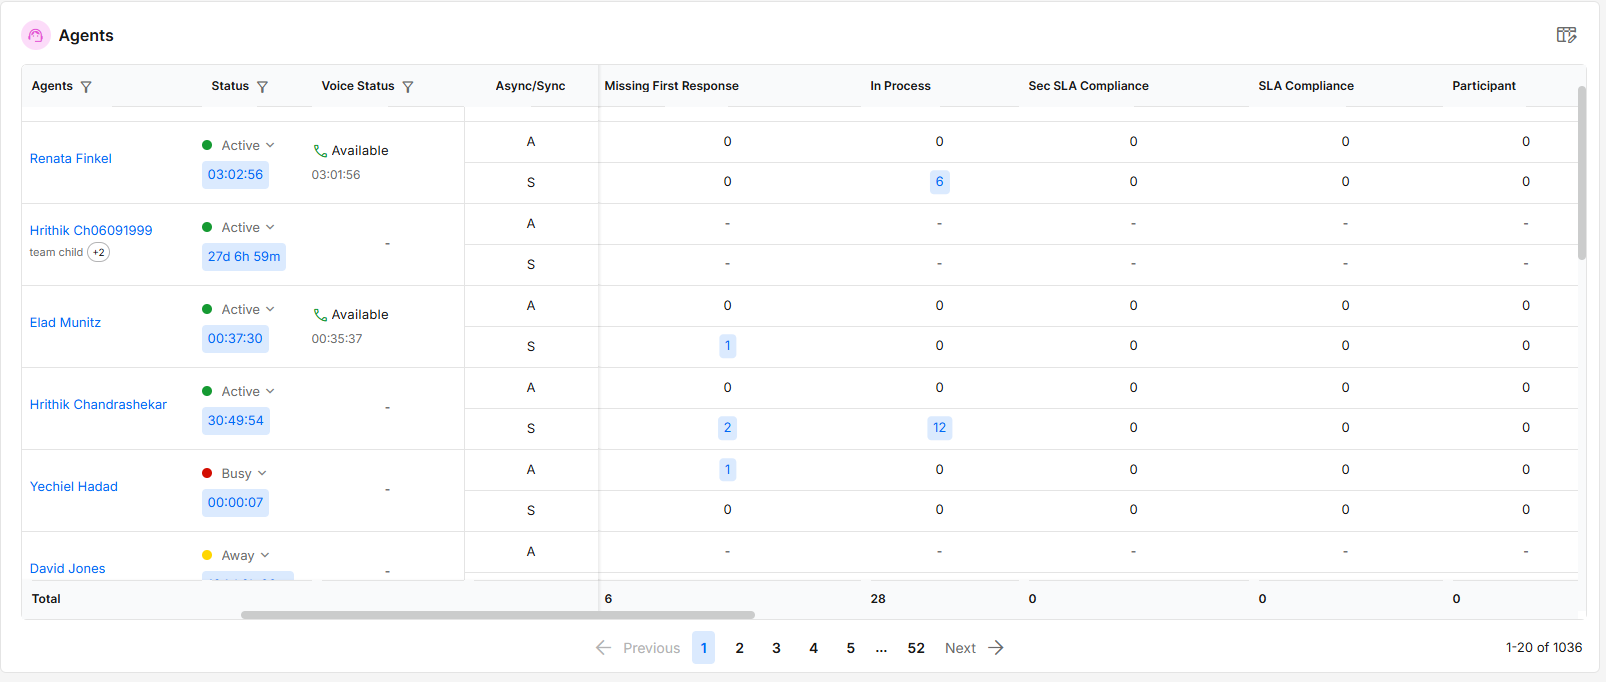Go to page 4

814,648
